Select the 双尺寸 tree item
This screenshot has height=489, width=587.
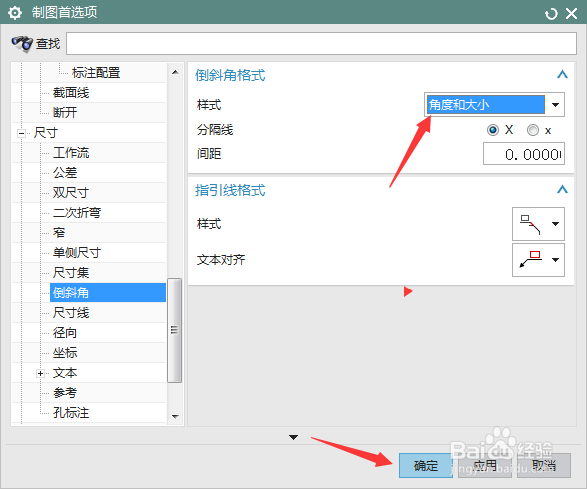pyautogui.click(x=71, y=192)
